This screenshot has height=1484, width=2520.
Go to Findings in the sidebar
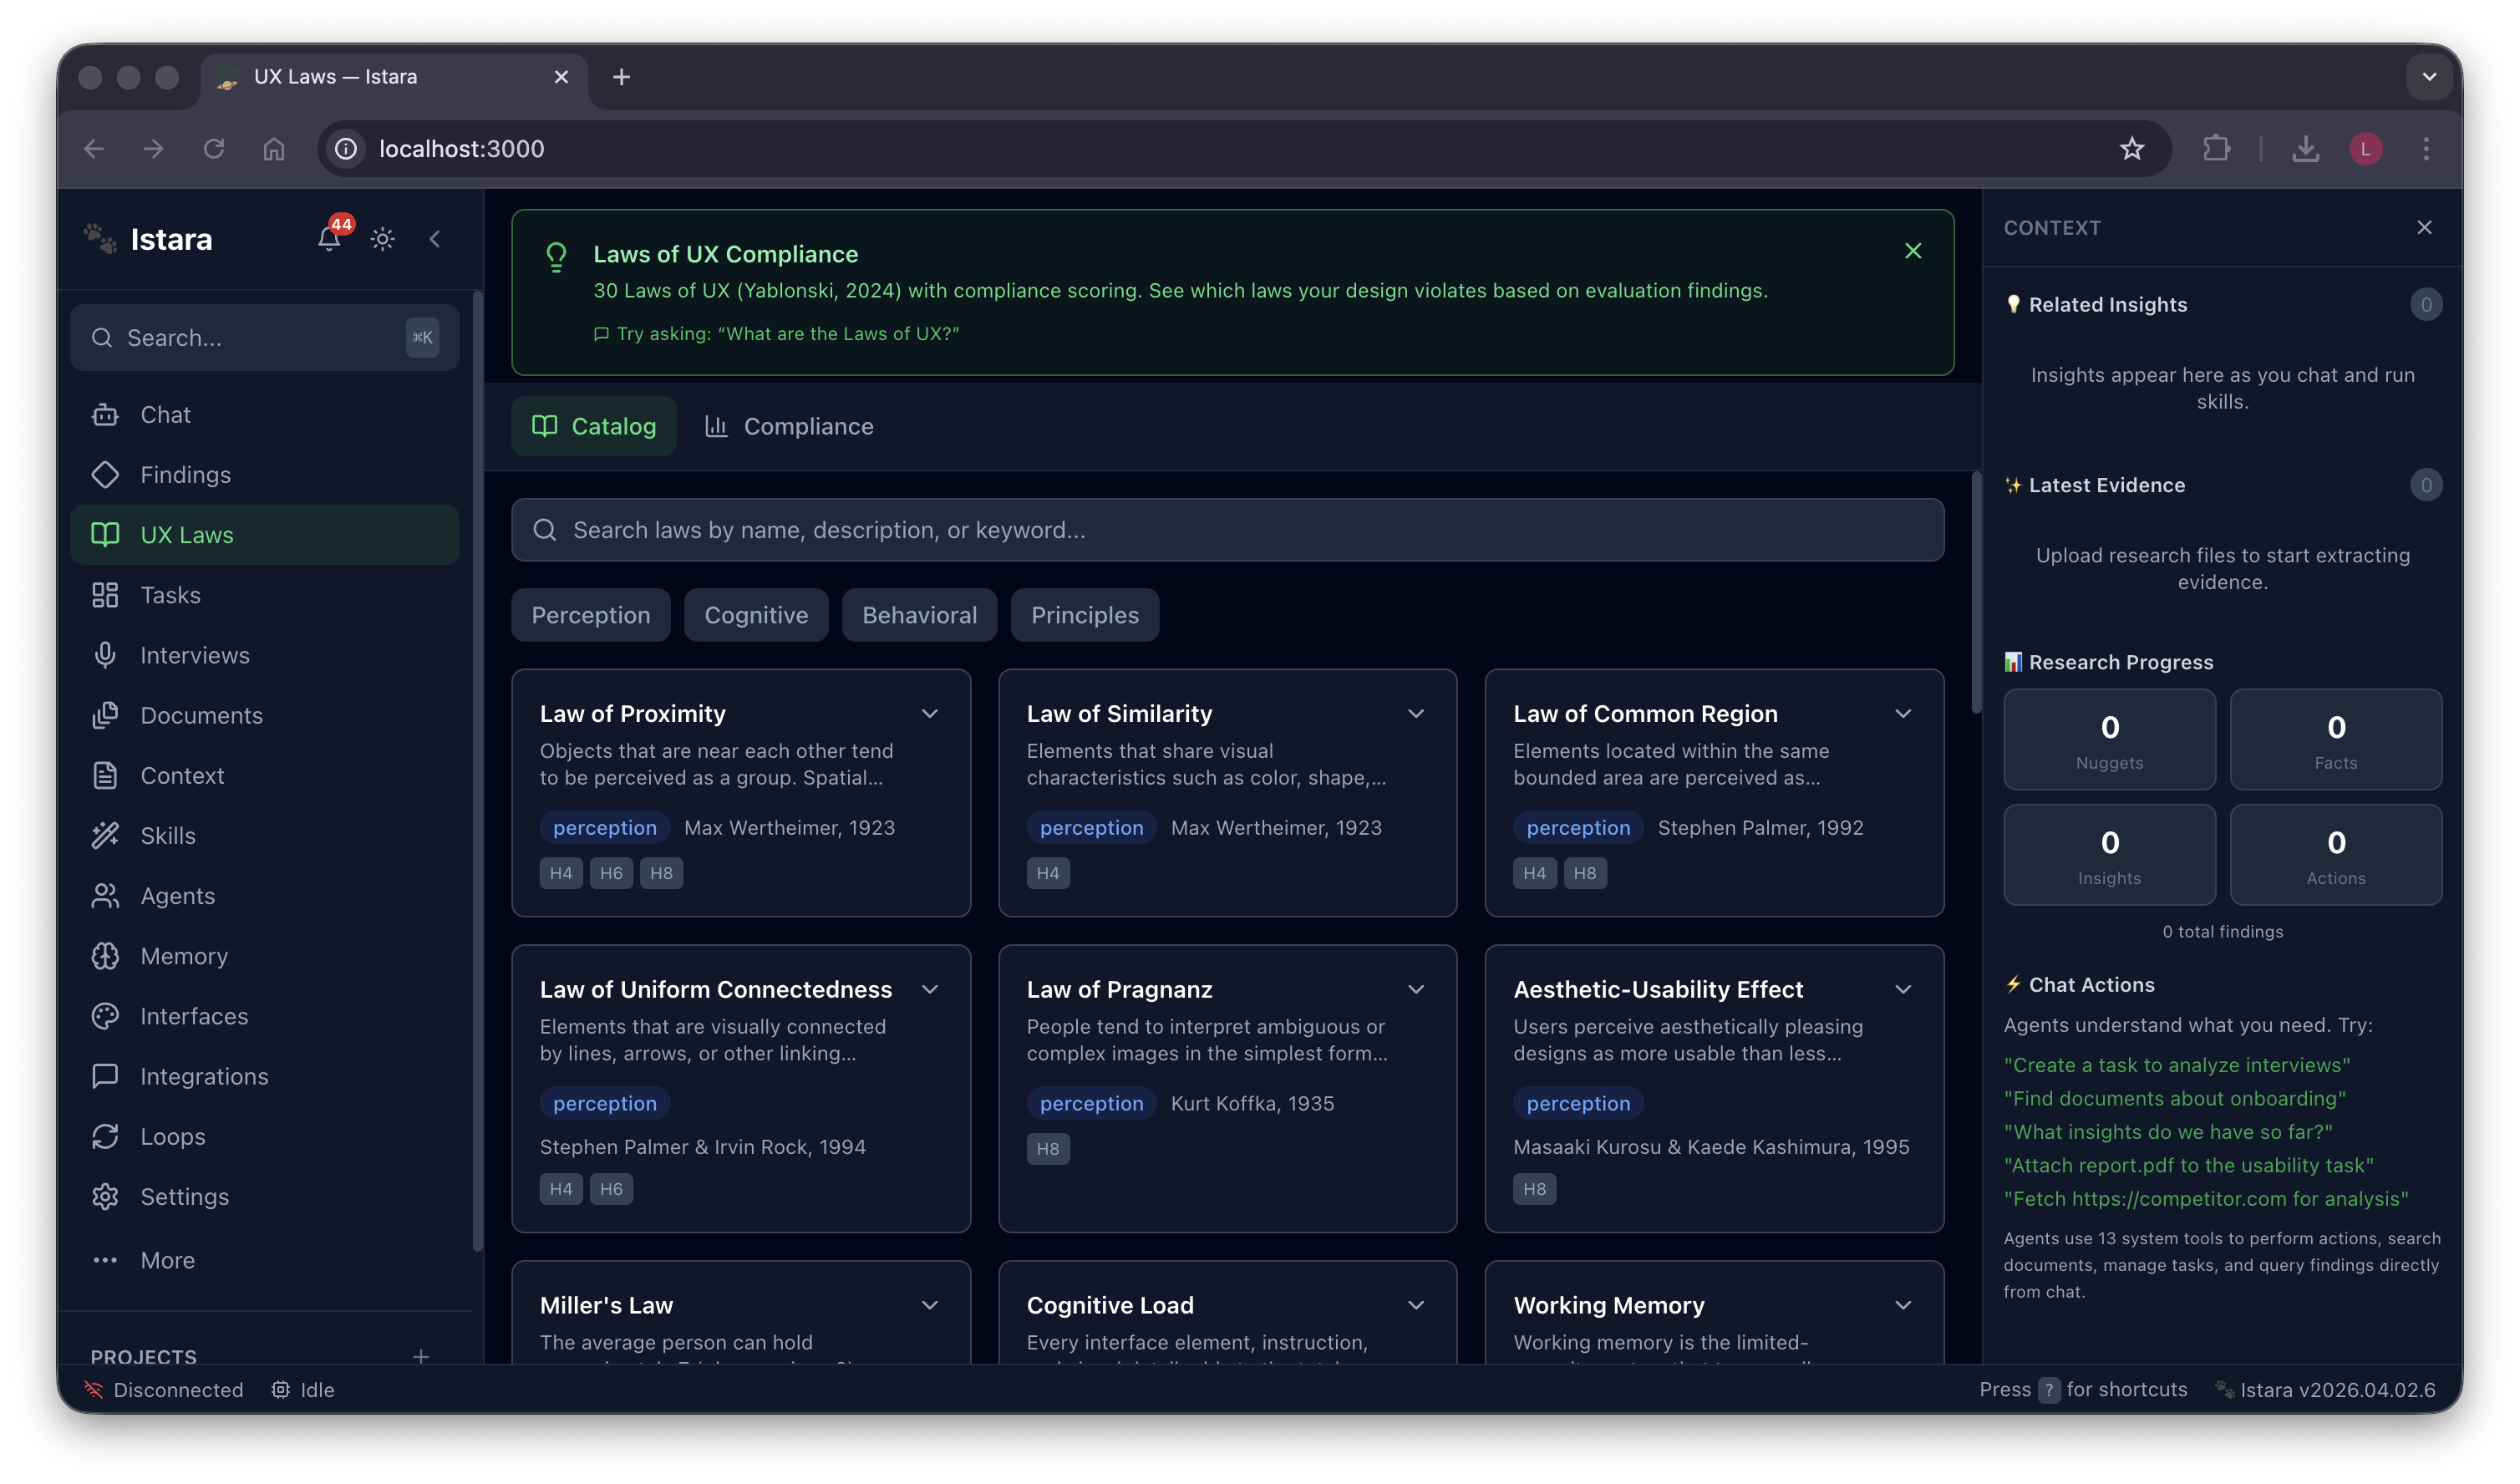185,475
